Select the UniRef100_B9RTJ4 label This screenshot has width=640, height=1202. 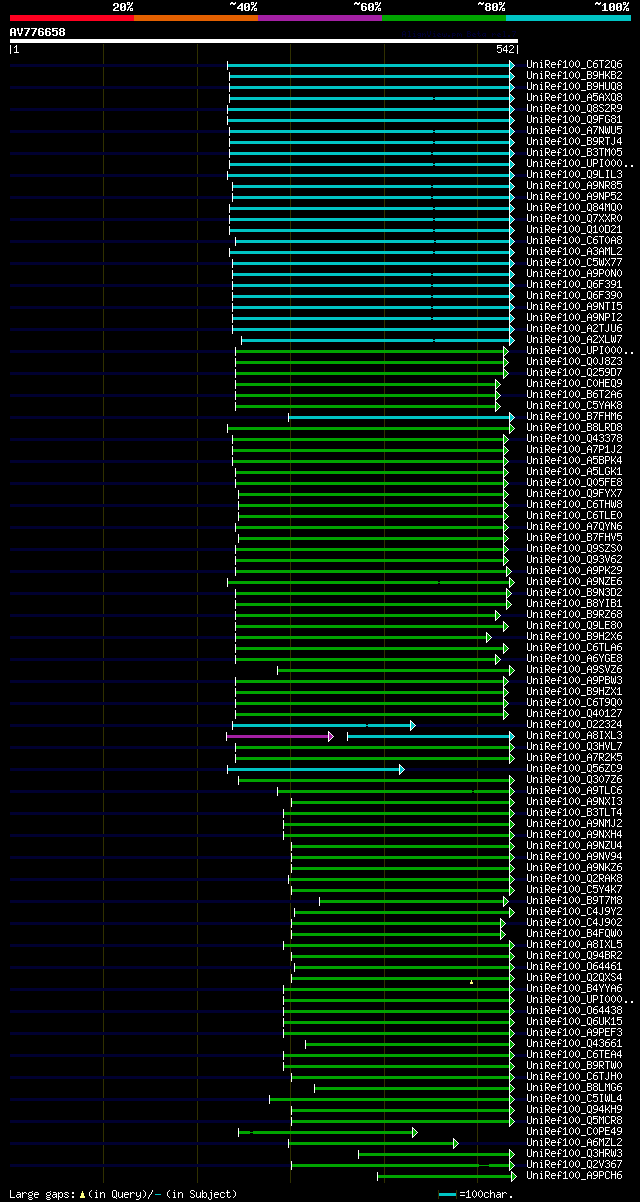[x=575, y=142]
